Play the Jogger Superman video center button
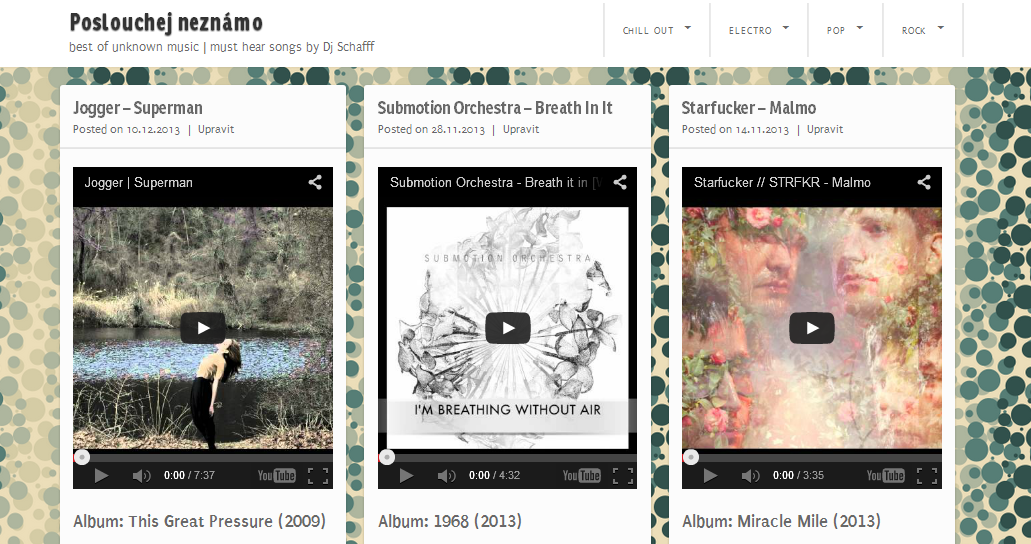This screenshot has height=544, width=1031. coord(203,328)
